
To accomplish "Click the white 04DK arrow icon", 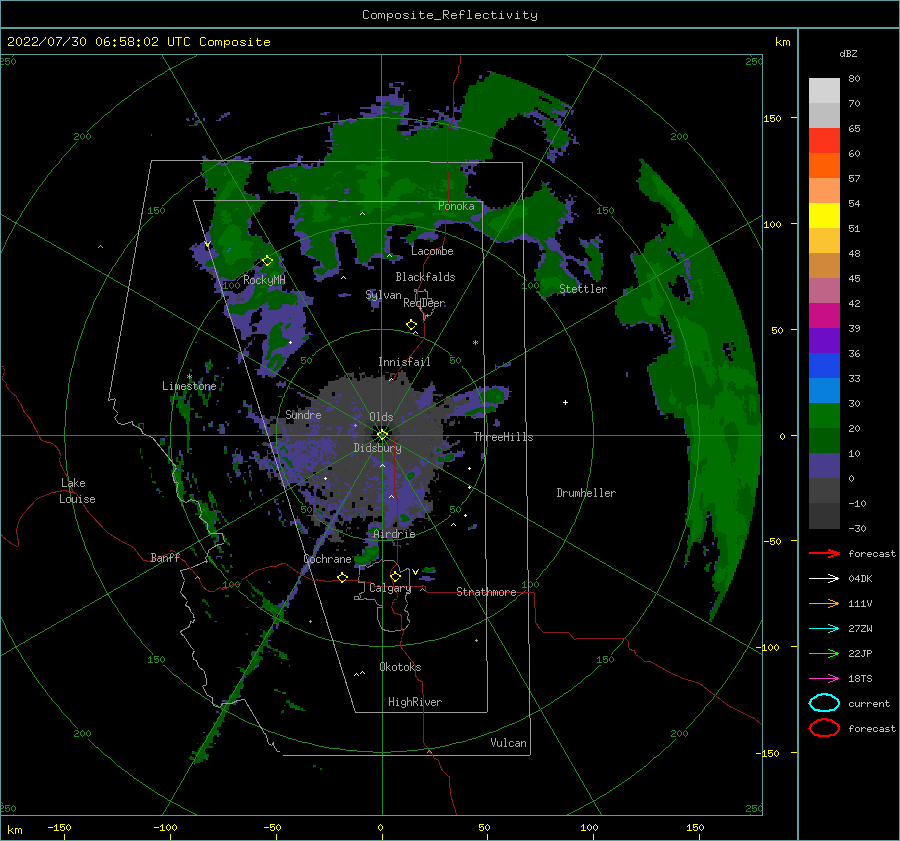I will click(x=824, y=578).
